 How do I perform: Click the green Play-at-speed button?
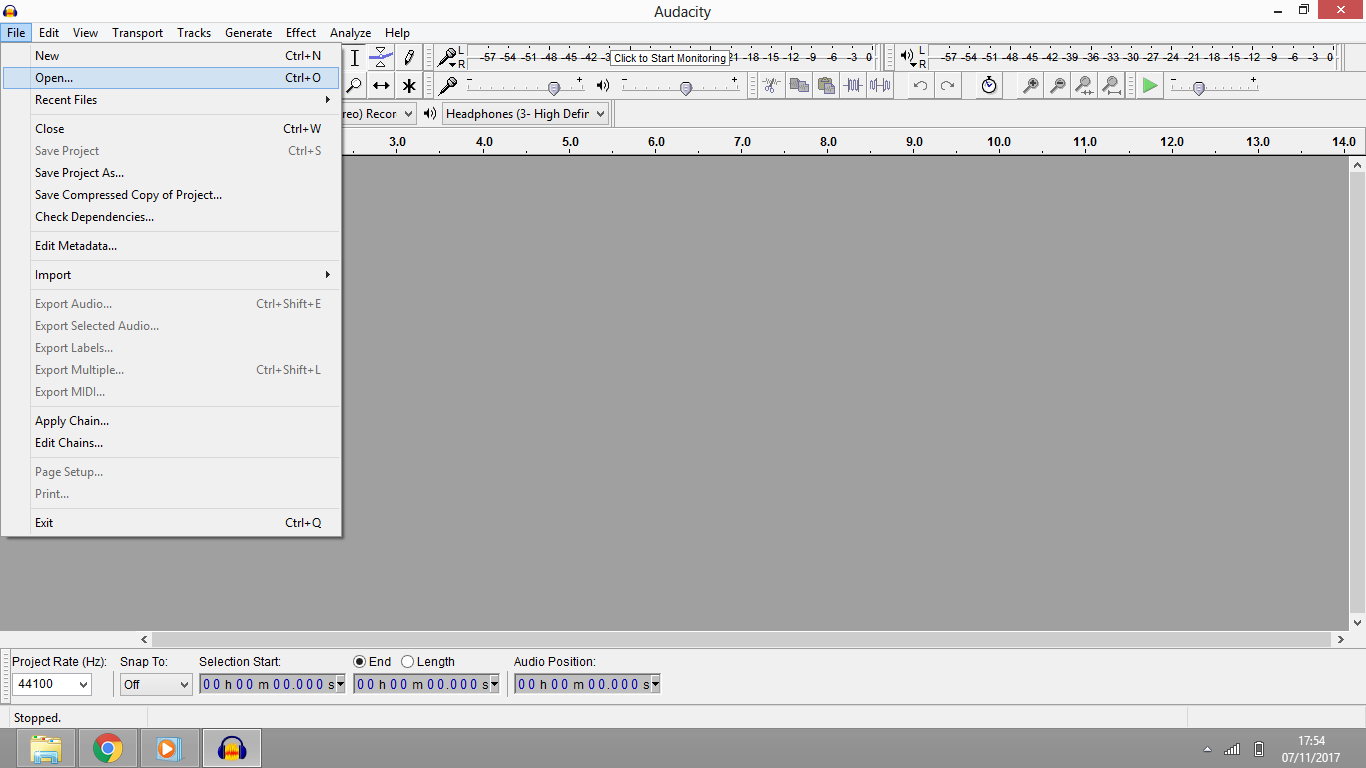[x=1150, y=86]
